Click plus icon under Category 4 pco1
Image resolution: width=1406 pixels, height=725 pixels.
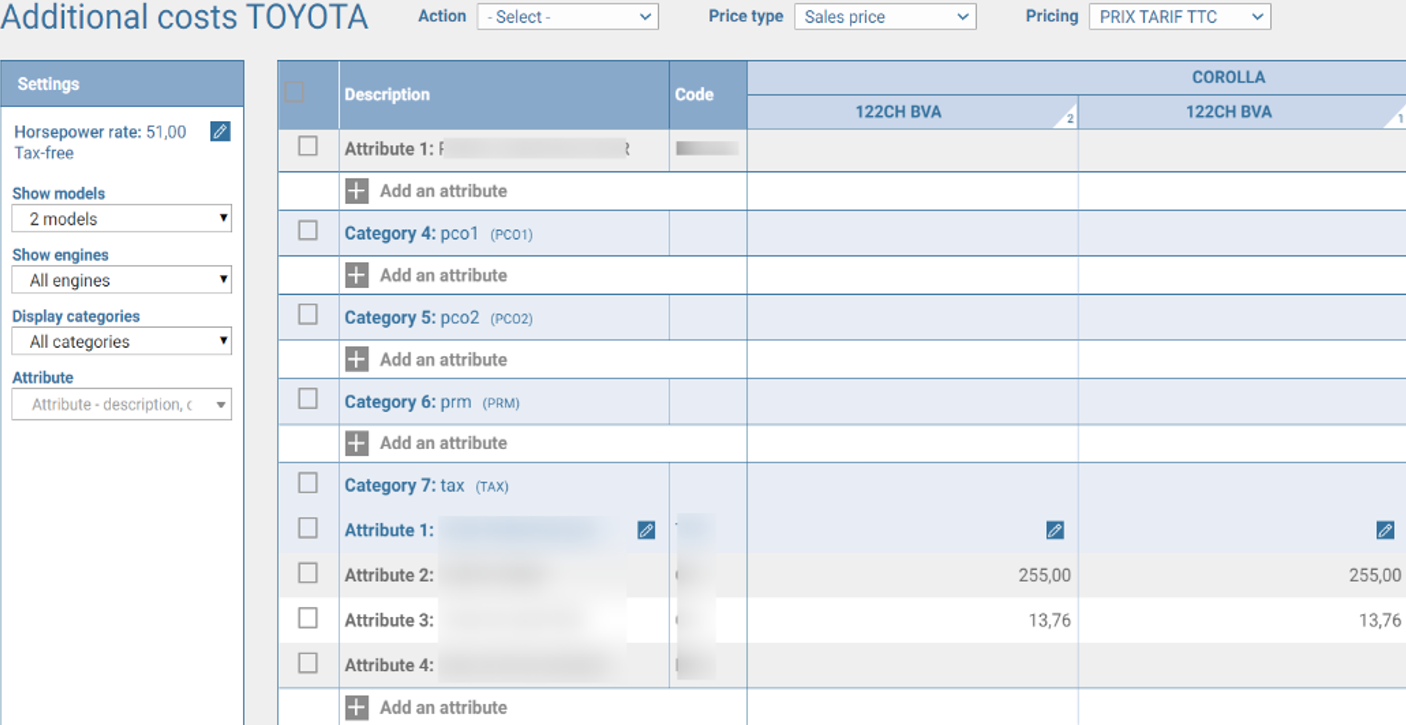click(357, 275)
